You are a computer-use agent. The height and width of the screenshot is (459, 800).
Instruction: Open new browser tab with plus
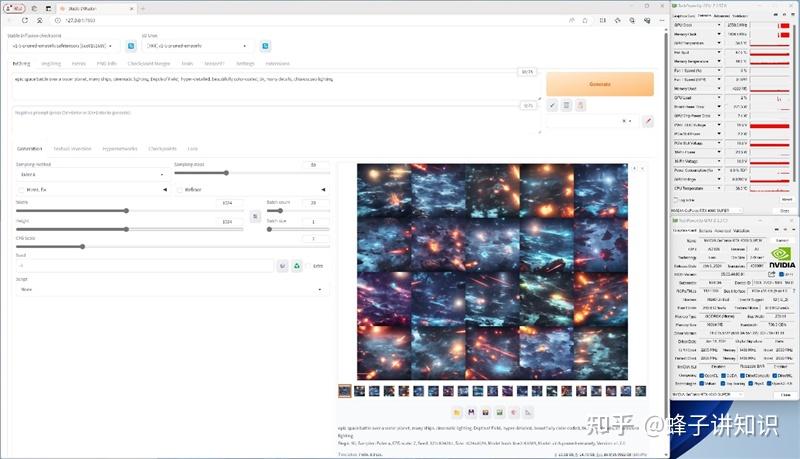143,9
